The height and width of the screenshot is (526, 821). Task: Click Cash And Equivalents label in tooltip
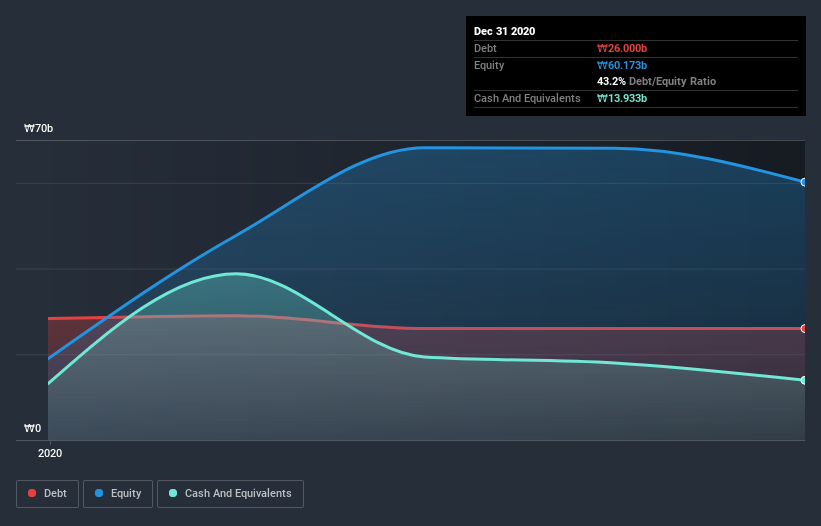[527, 98]
